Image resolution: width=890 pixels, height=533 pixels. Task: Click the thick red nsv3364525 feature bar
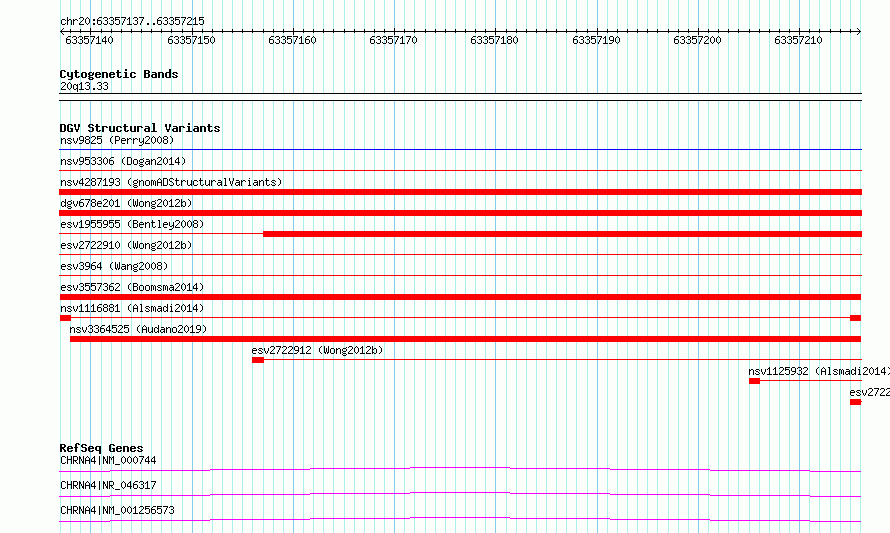[x=465, y=339]
